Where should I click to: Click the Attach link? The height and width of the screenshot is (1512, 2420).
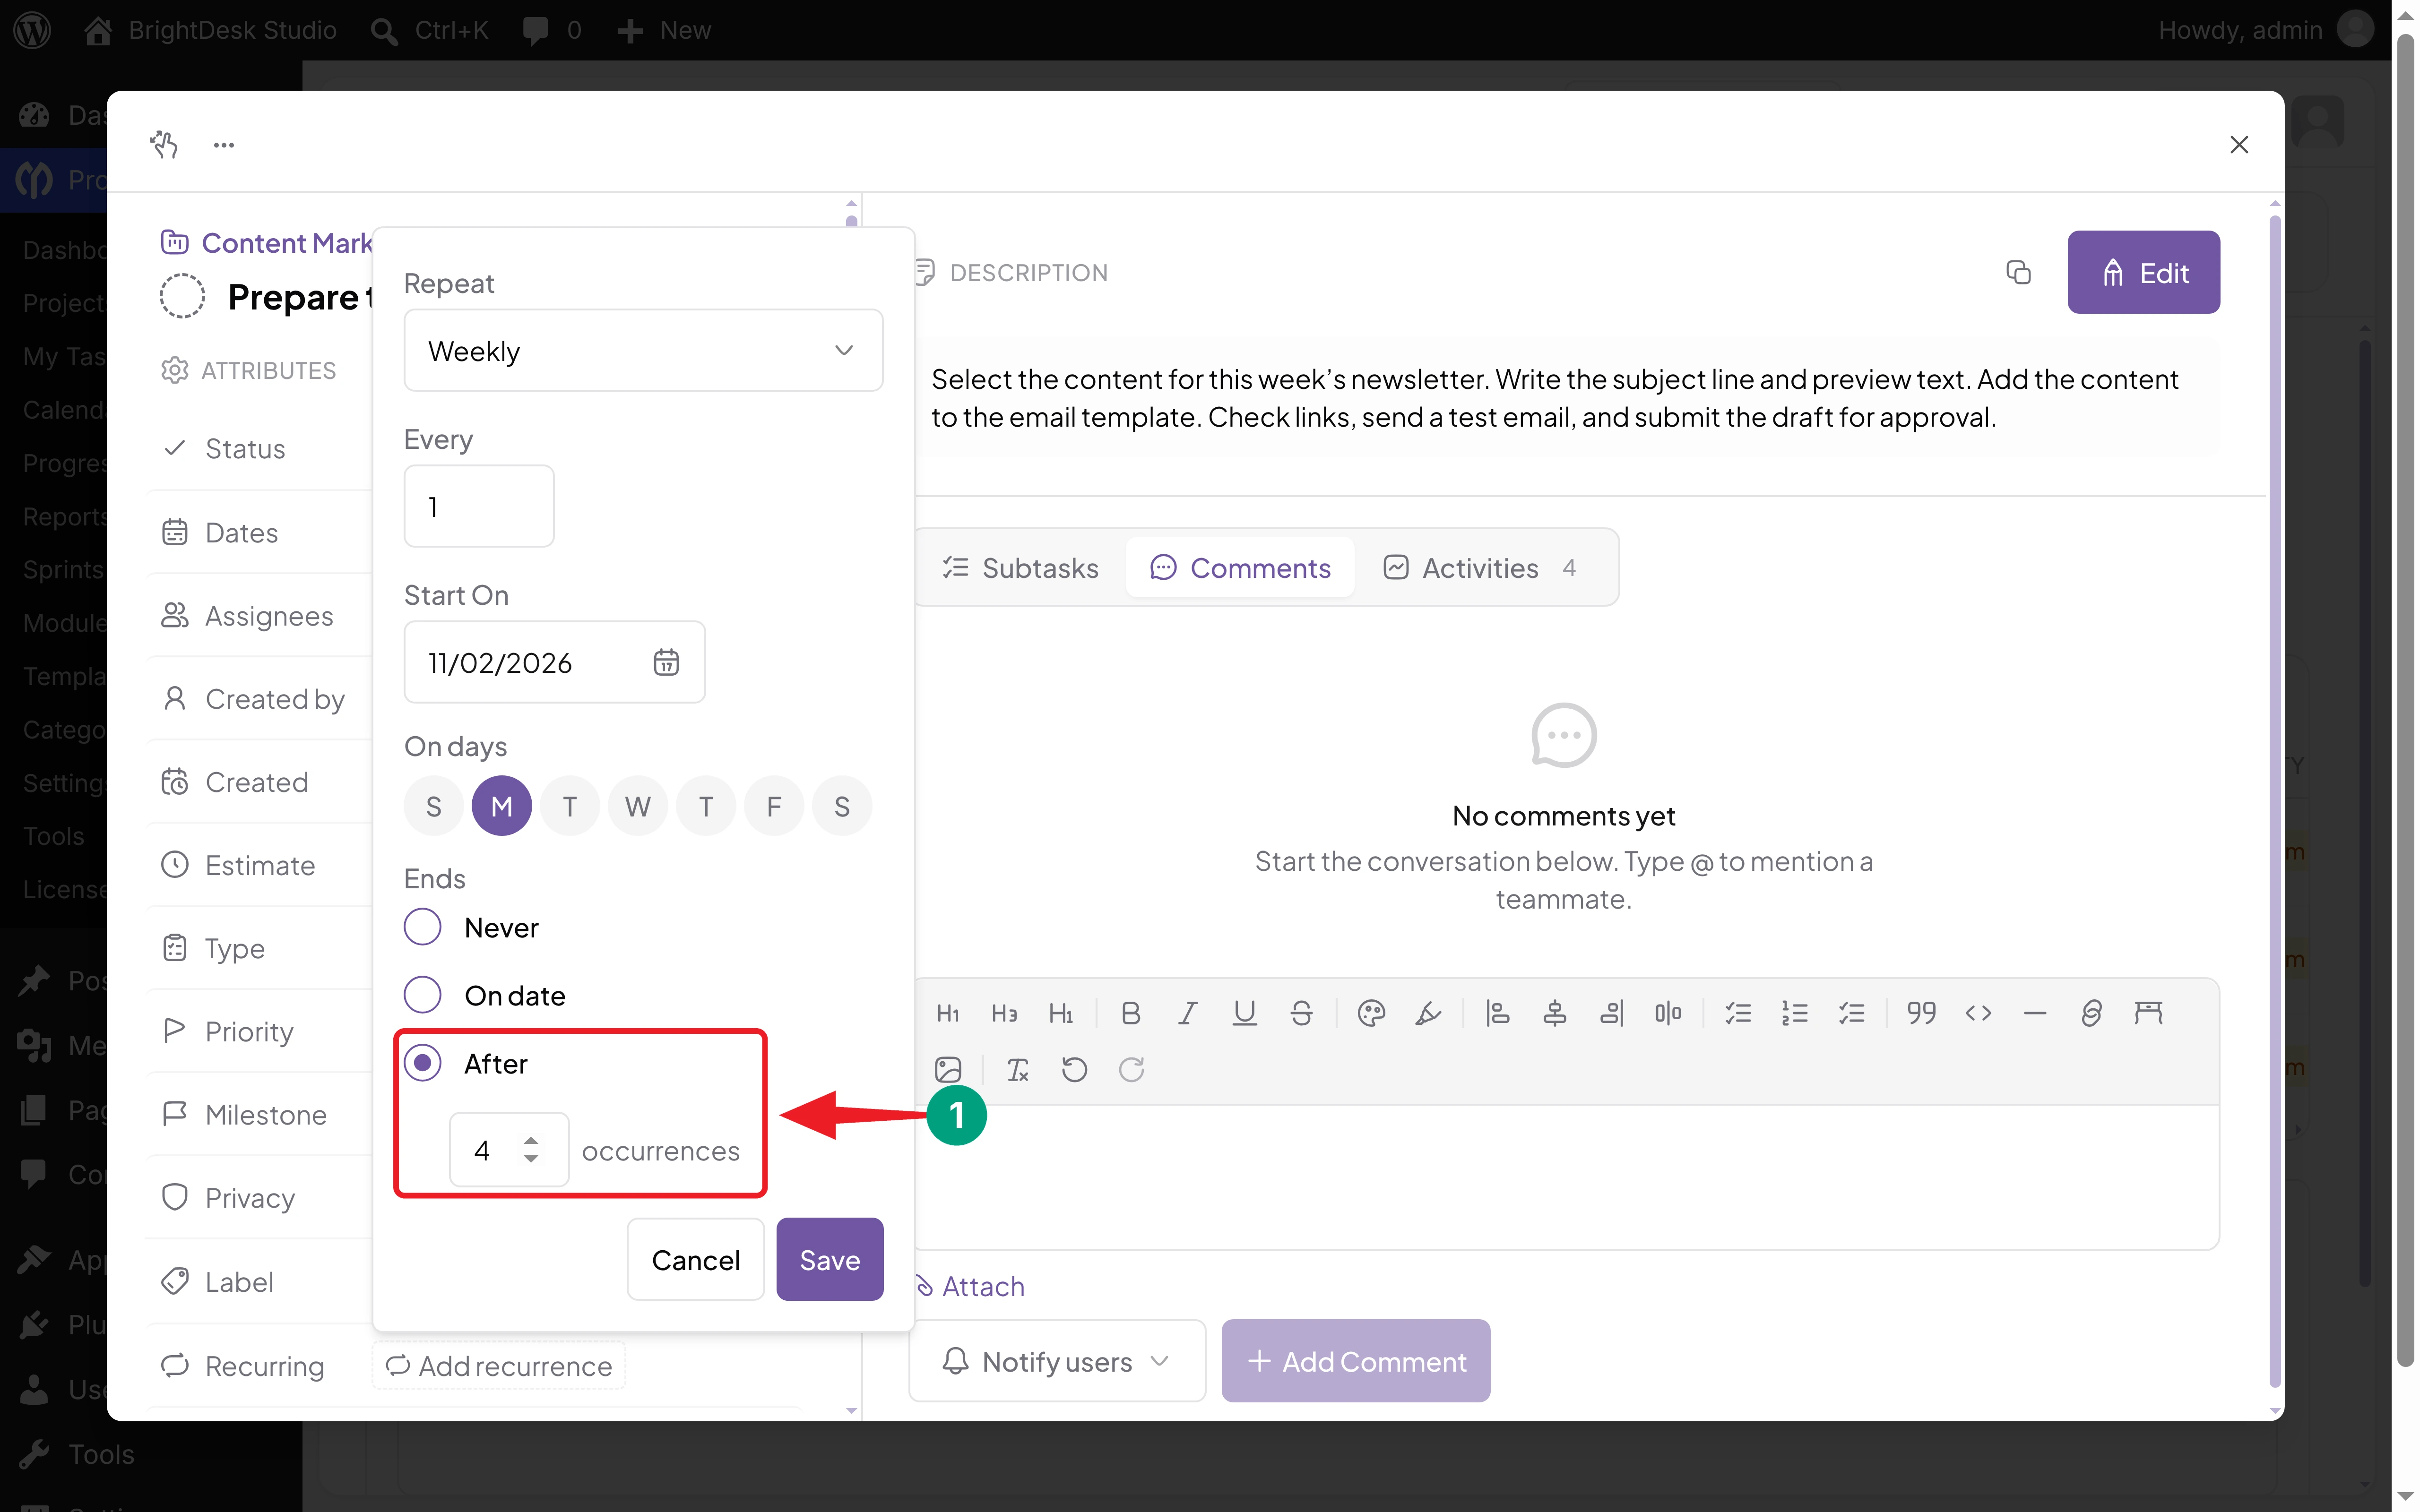(x=971, y=1286)
